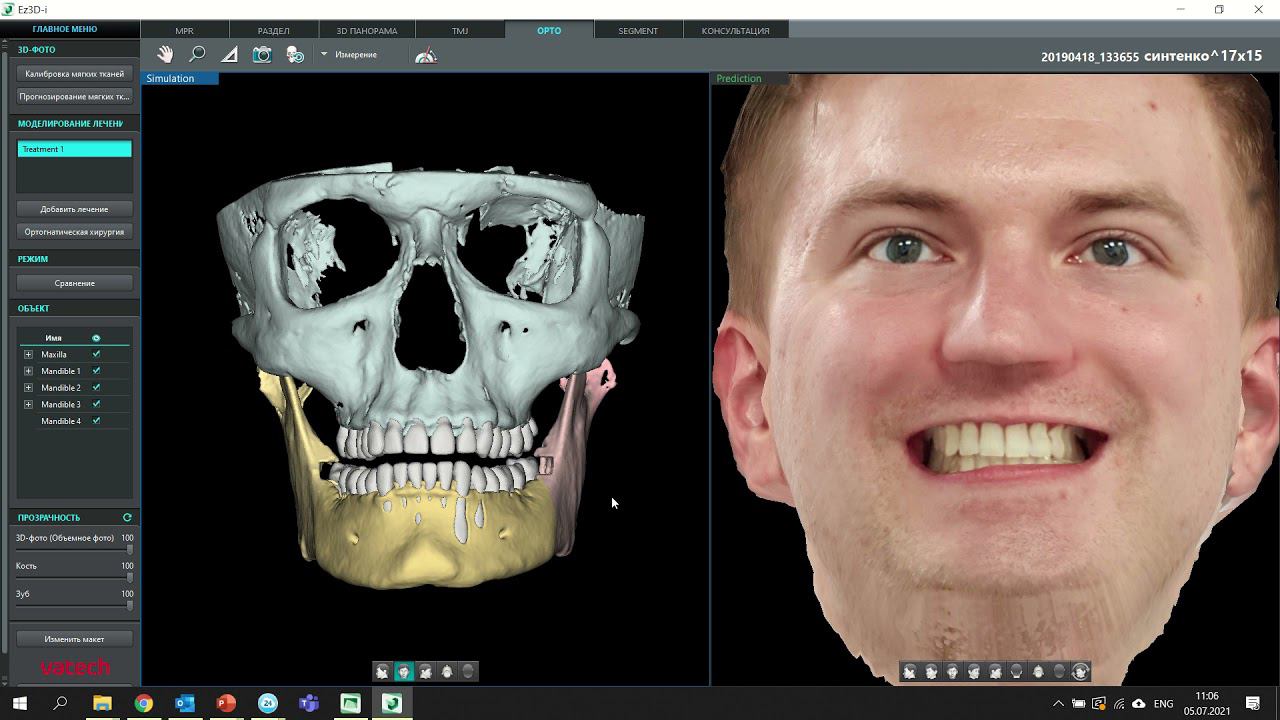The height and width of the screenshot is (720, 1280).
Task: Select Treatment 1 in treatment list
Action: (x=75, y=149)
